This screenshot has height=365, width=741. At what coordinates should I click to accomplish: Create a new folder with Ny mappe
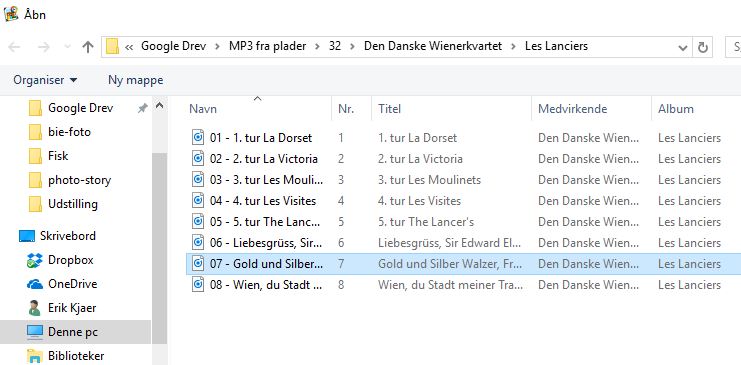point(136,80)
